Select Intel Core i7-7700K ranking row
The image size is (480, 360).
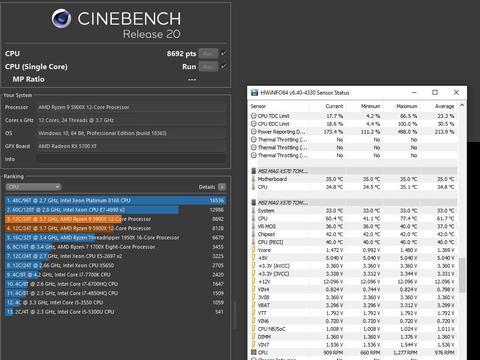pyautogui.click(x=115, y=275)
